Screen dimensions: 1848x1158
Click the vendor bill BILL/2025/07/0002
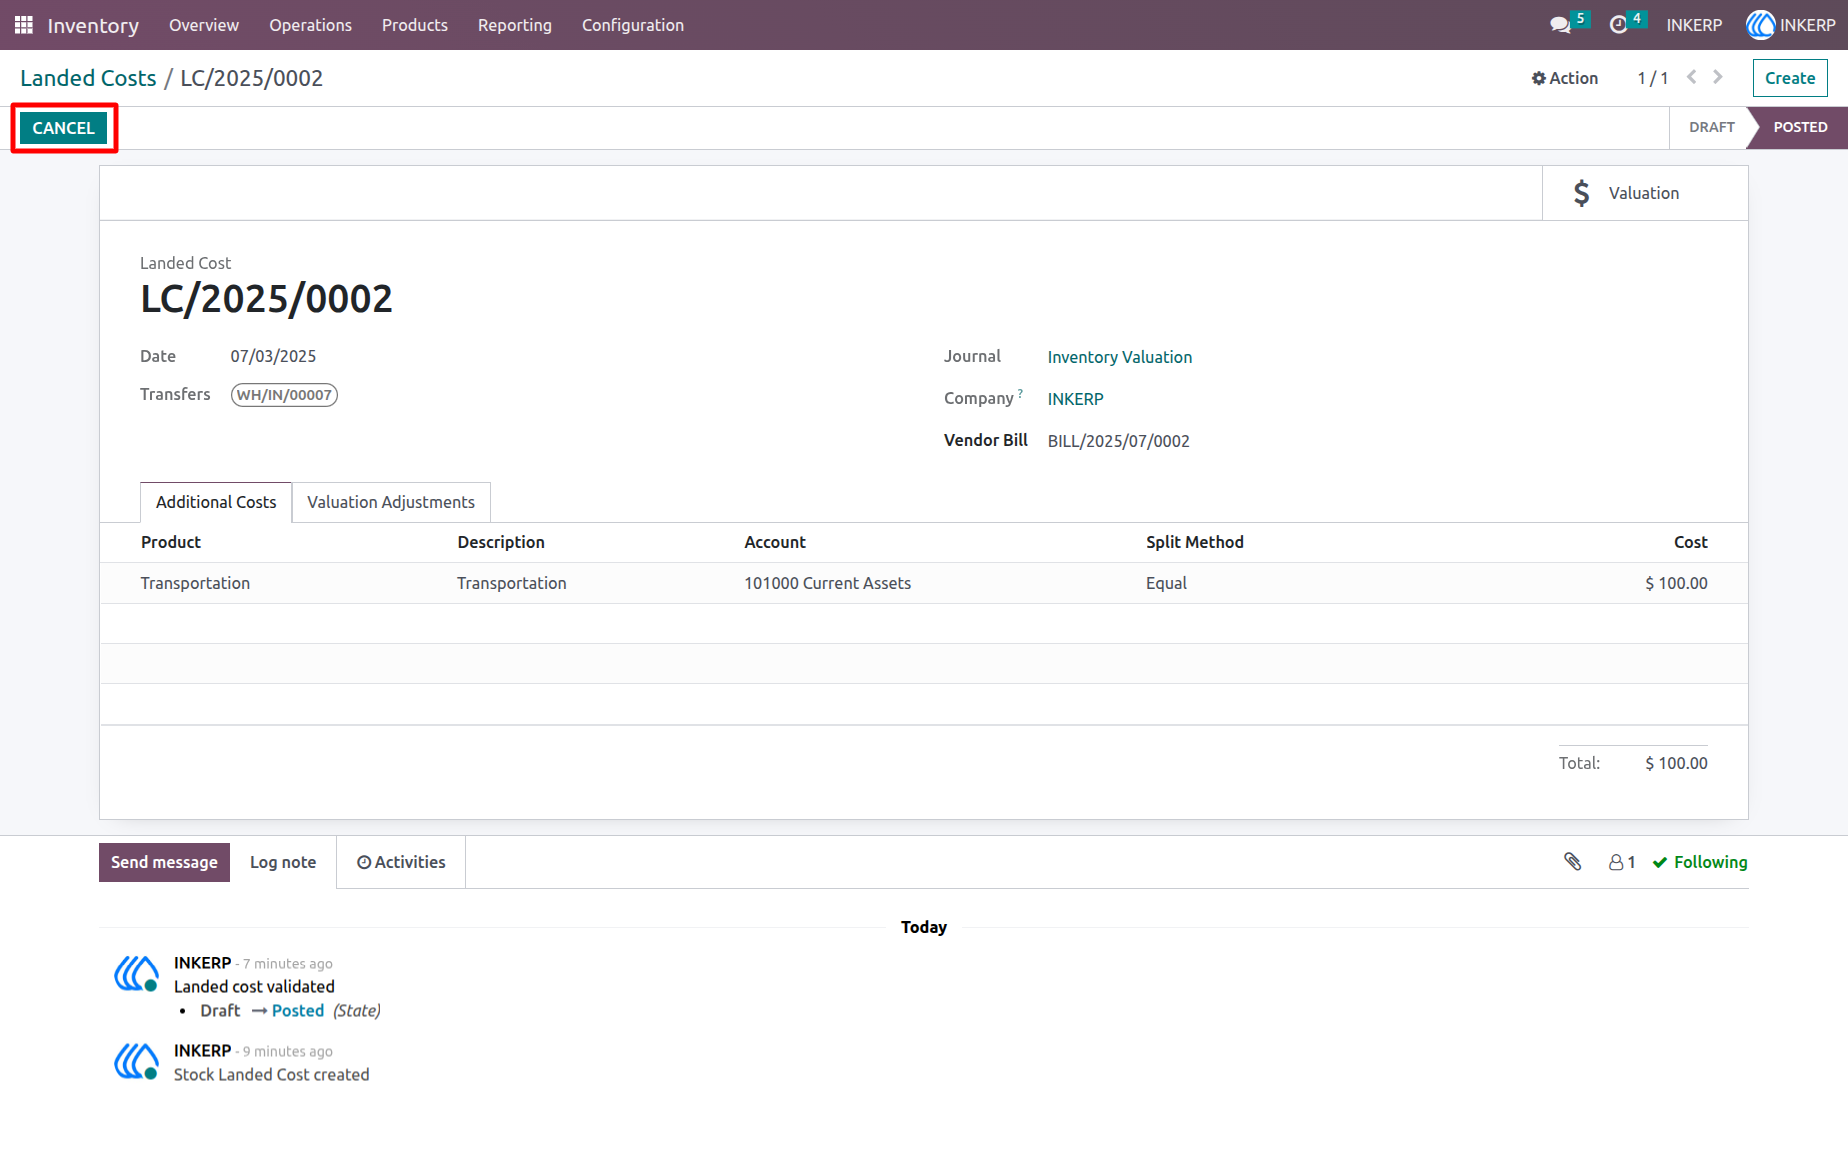coord(1119,441)
